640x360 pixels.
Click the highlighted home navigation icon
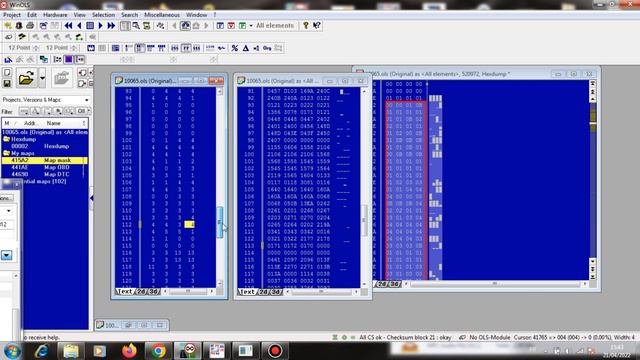click(x=185, y=25)
